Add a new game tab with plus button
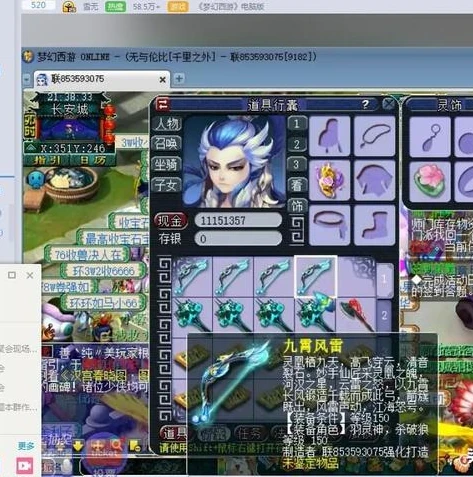This screenshot has width=473, height=477. tap(179, 79)
